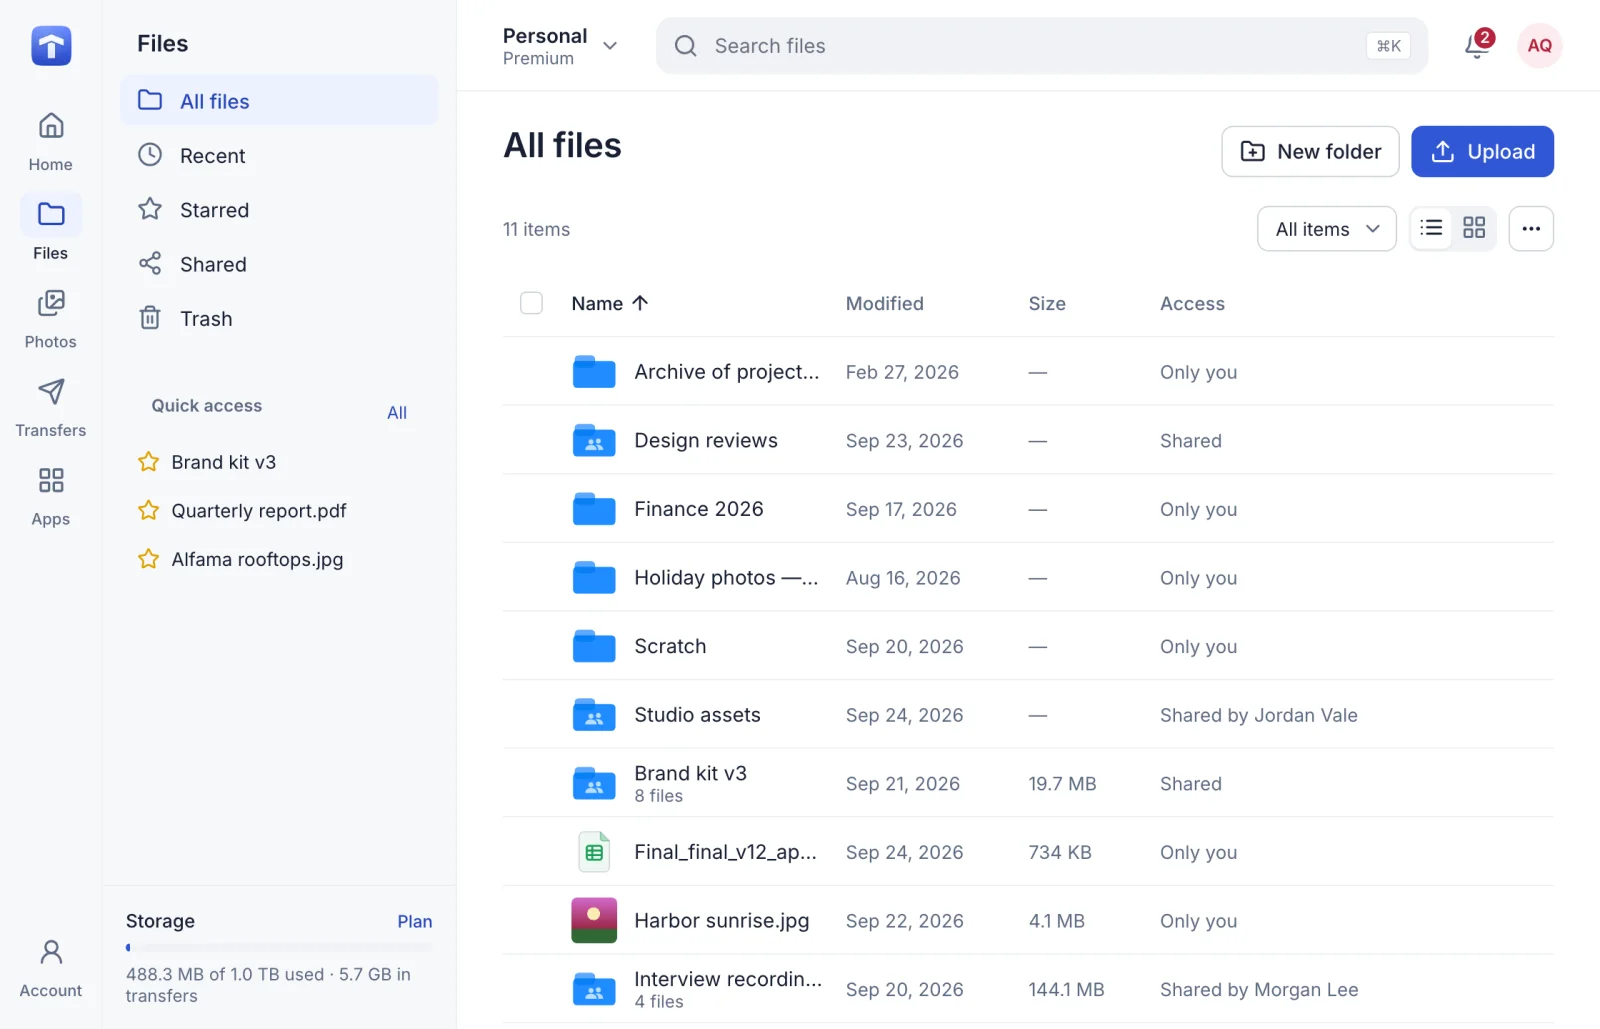Click the ⌘K shortcut badge
Screen dimensions: 1600x1029
1388,46
